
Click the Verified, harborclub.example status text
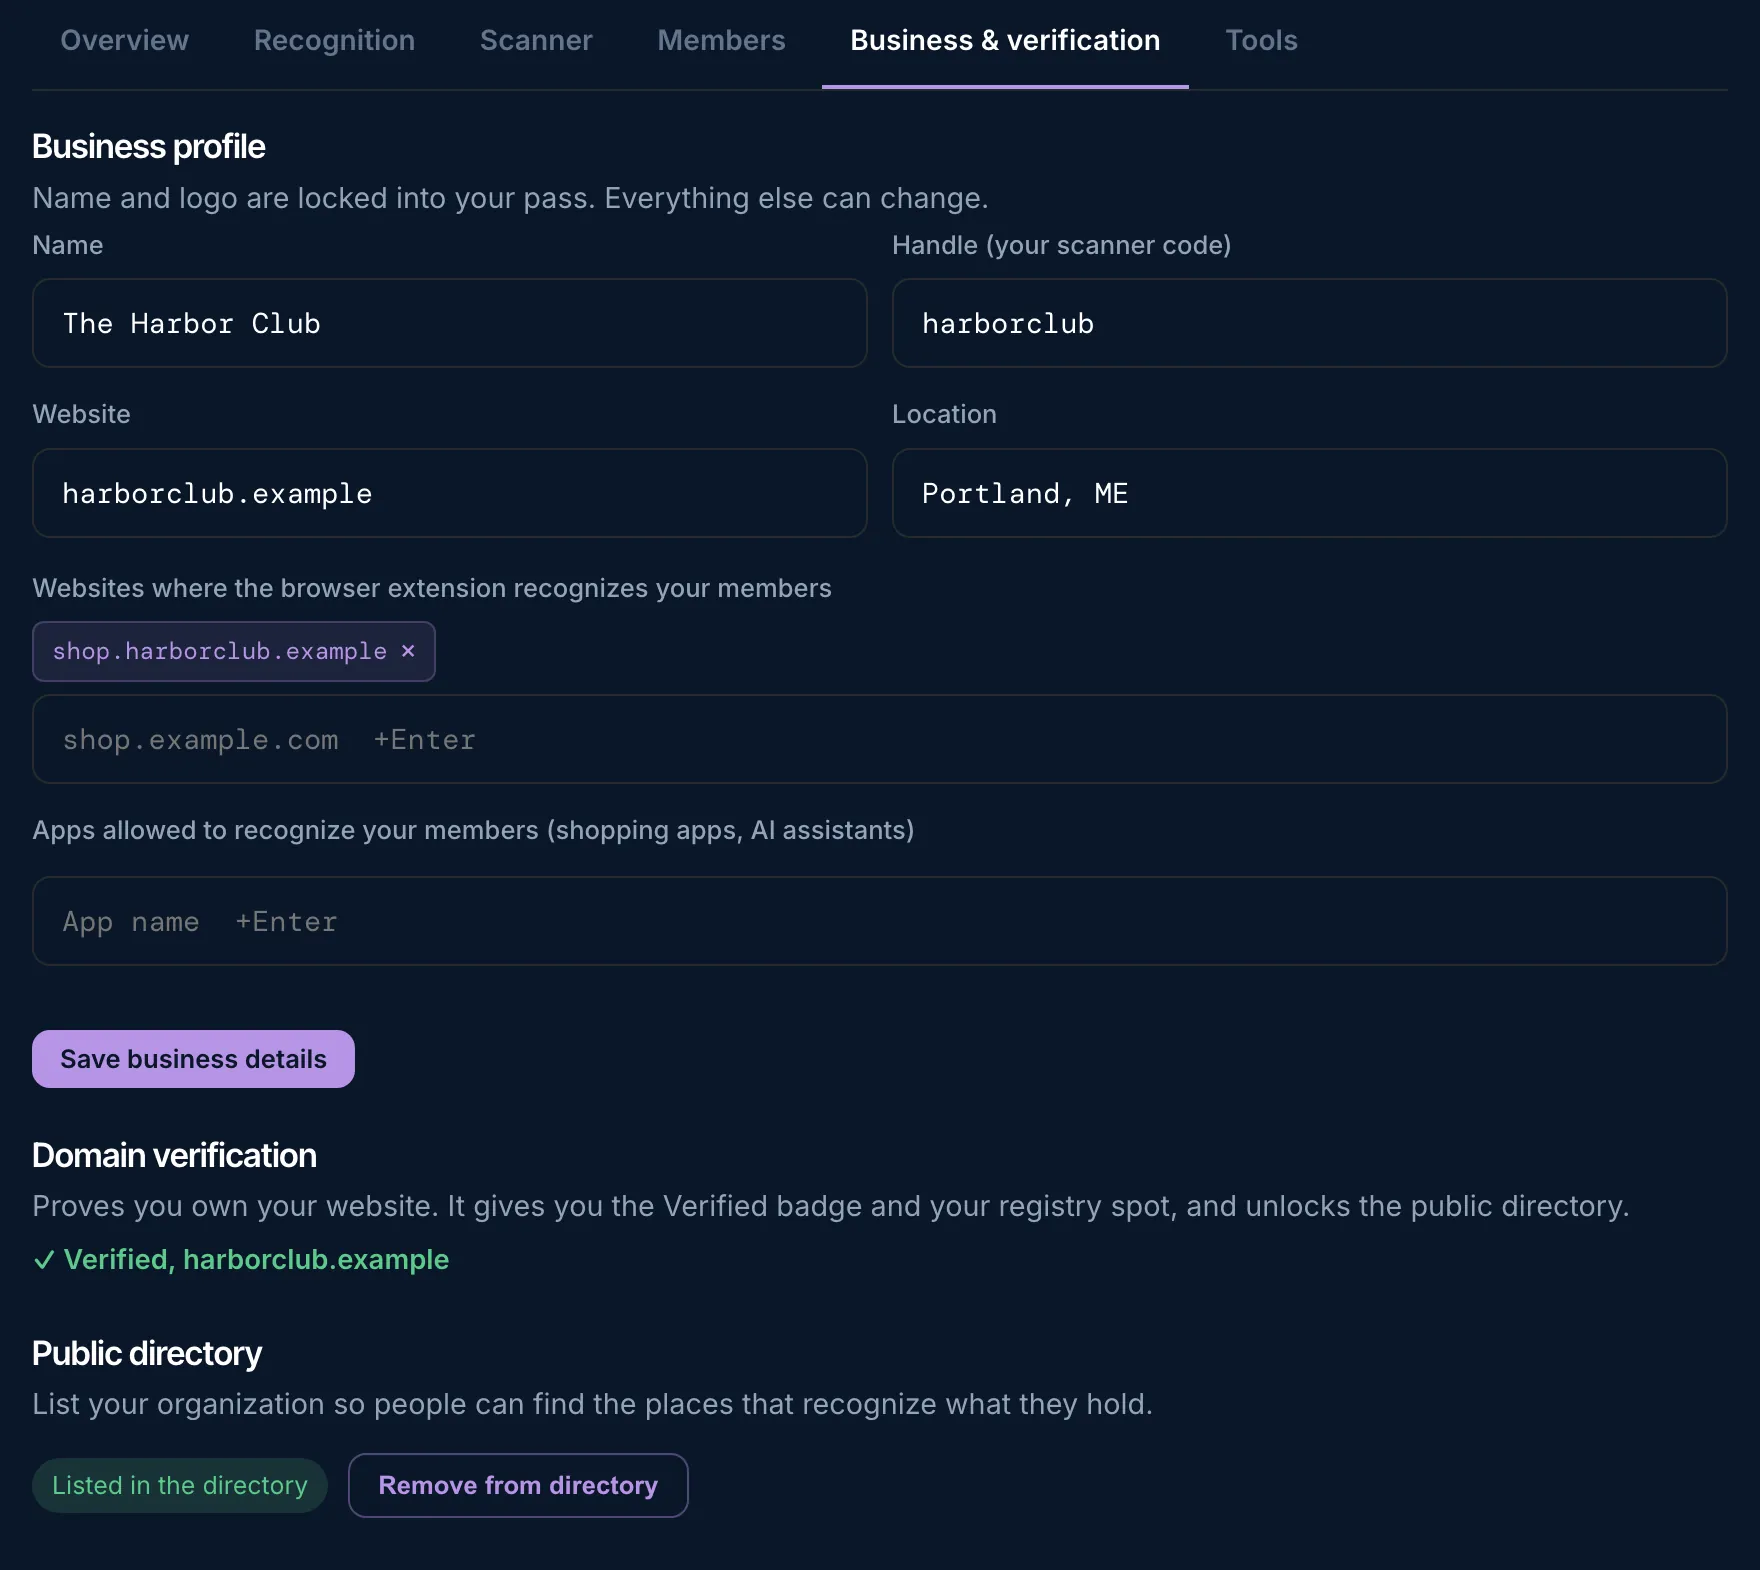[x=256, y=1259]
